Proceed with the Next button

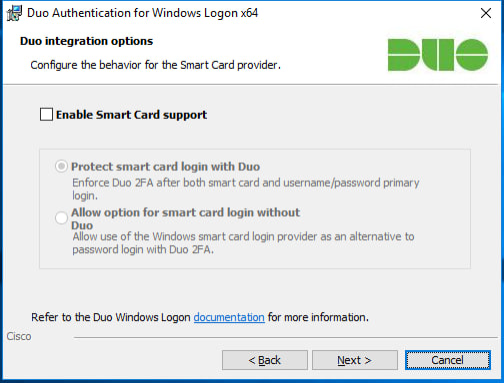[x=355, y=360]
